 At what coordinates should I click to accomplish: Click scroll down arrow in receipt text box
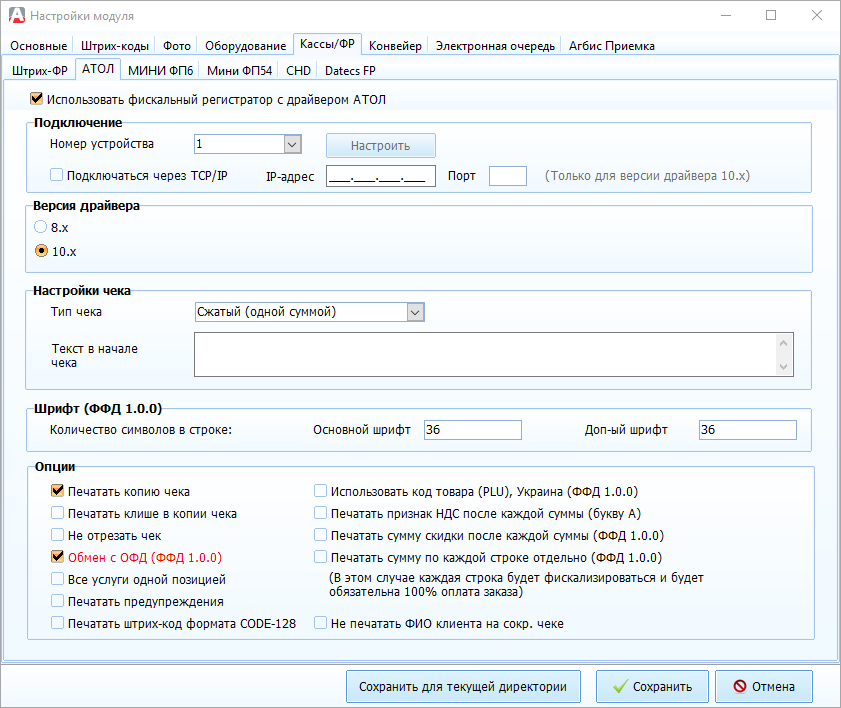(x=784, y=367)
